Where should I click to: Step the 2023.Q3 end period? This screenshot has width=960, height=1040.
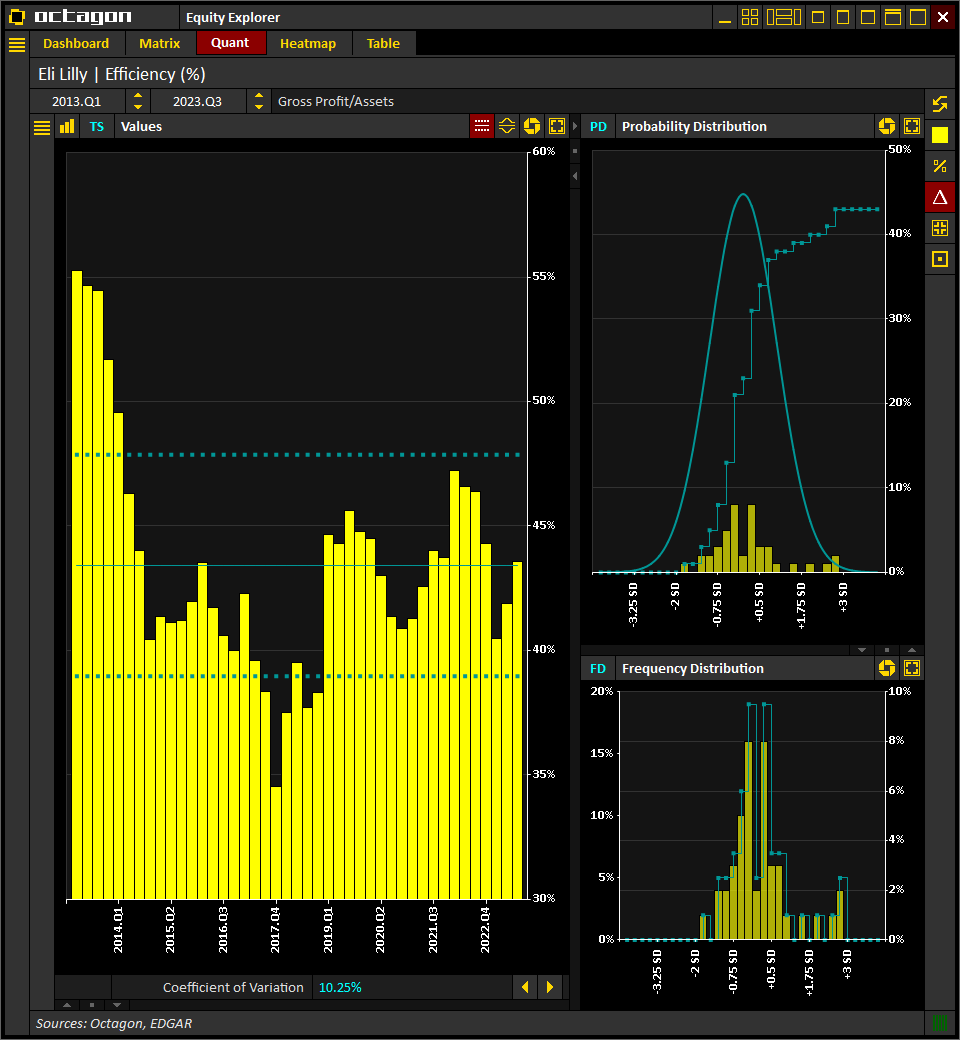(259, 101)
